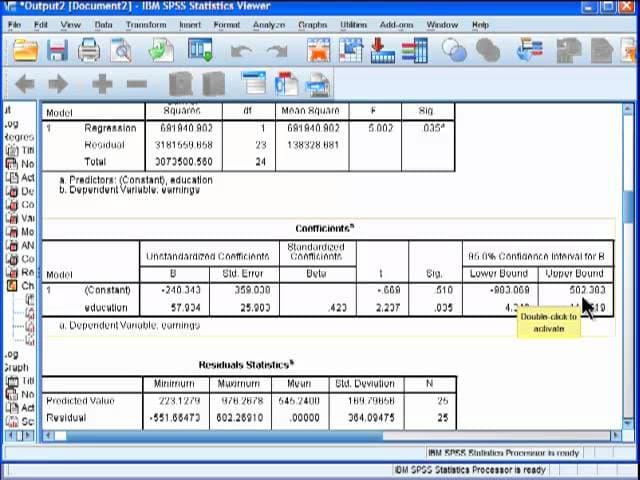Click the colored rows table icon
Viewport: 640px width, 480px height.
(x=415, y=50)
